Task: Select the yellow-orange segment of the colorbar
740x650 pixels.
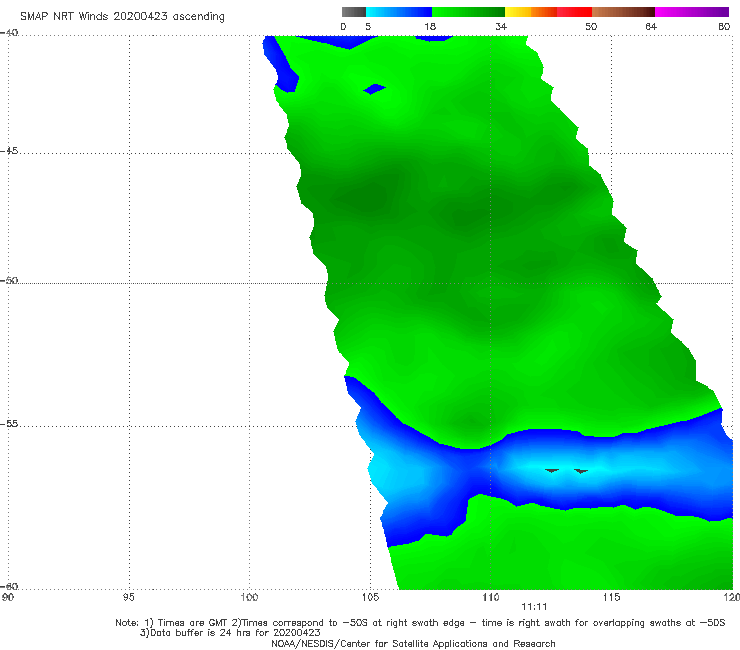Action: pos(531,12)
